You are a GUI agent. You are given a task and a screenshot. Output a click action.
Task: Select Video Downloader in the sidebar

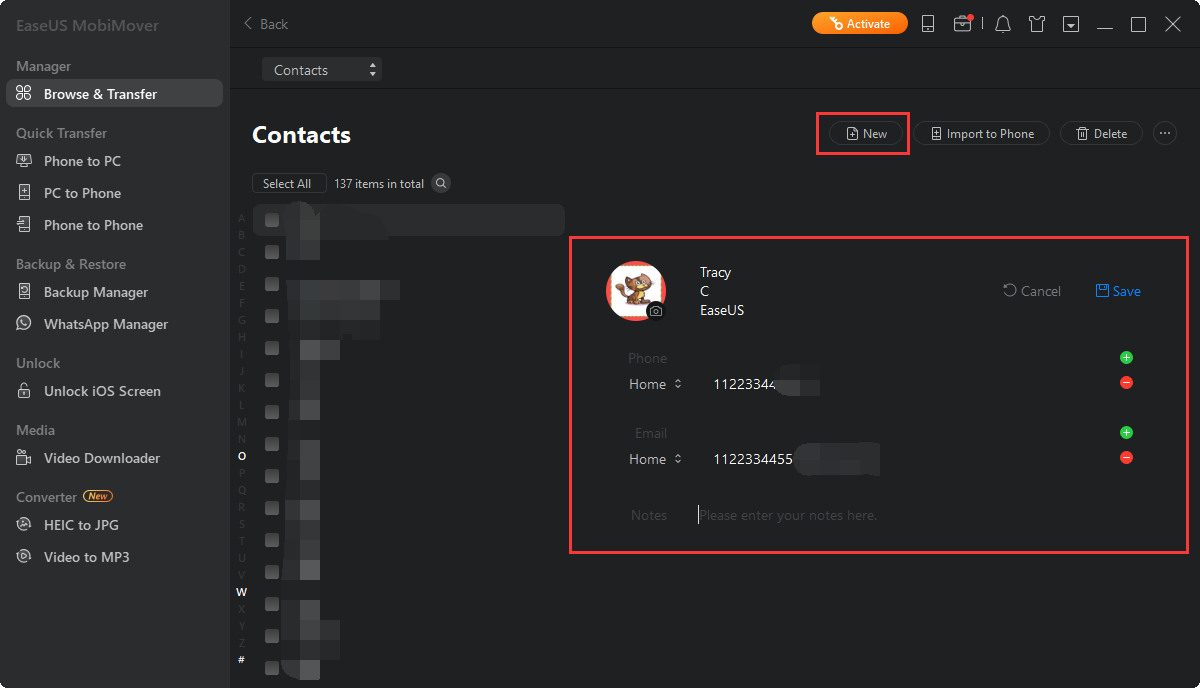pos(101,458)
